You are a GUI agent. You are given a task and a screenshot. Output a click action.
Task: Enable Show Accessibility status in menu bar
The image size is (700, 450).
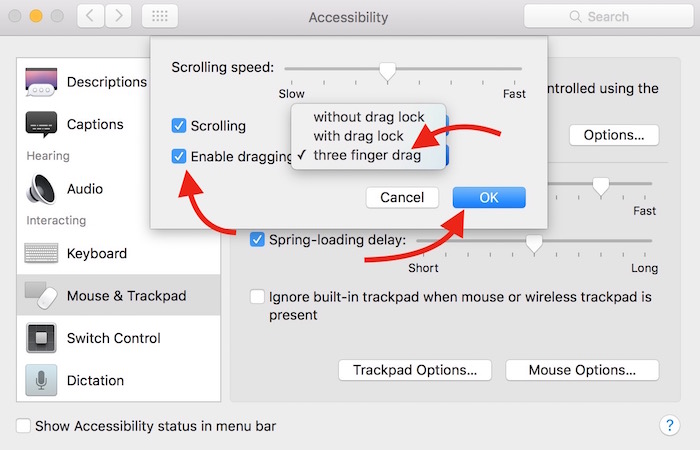click(23, 426)
